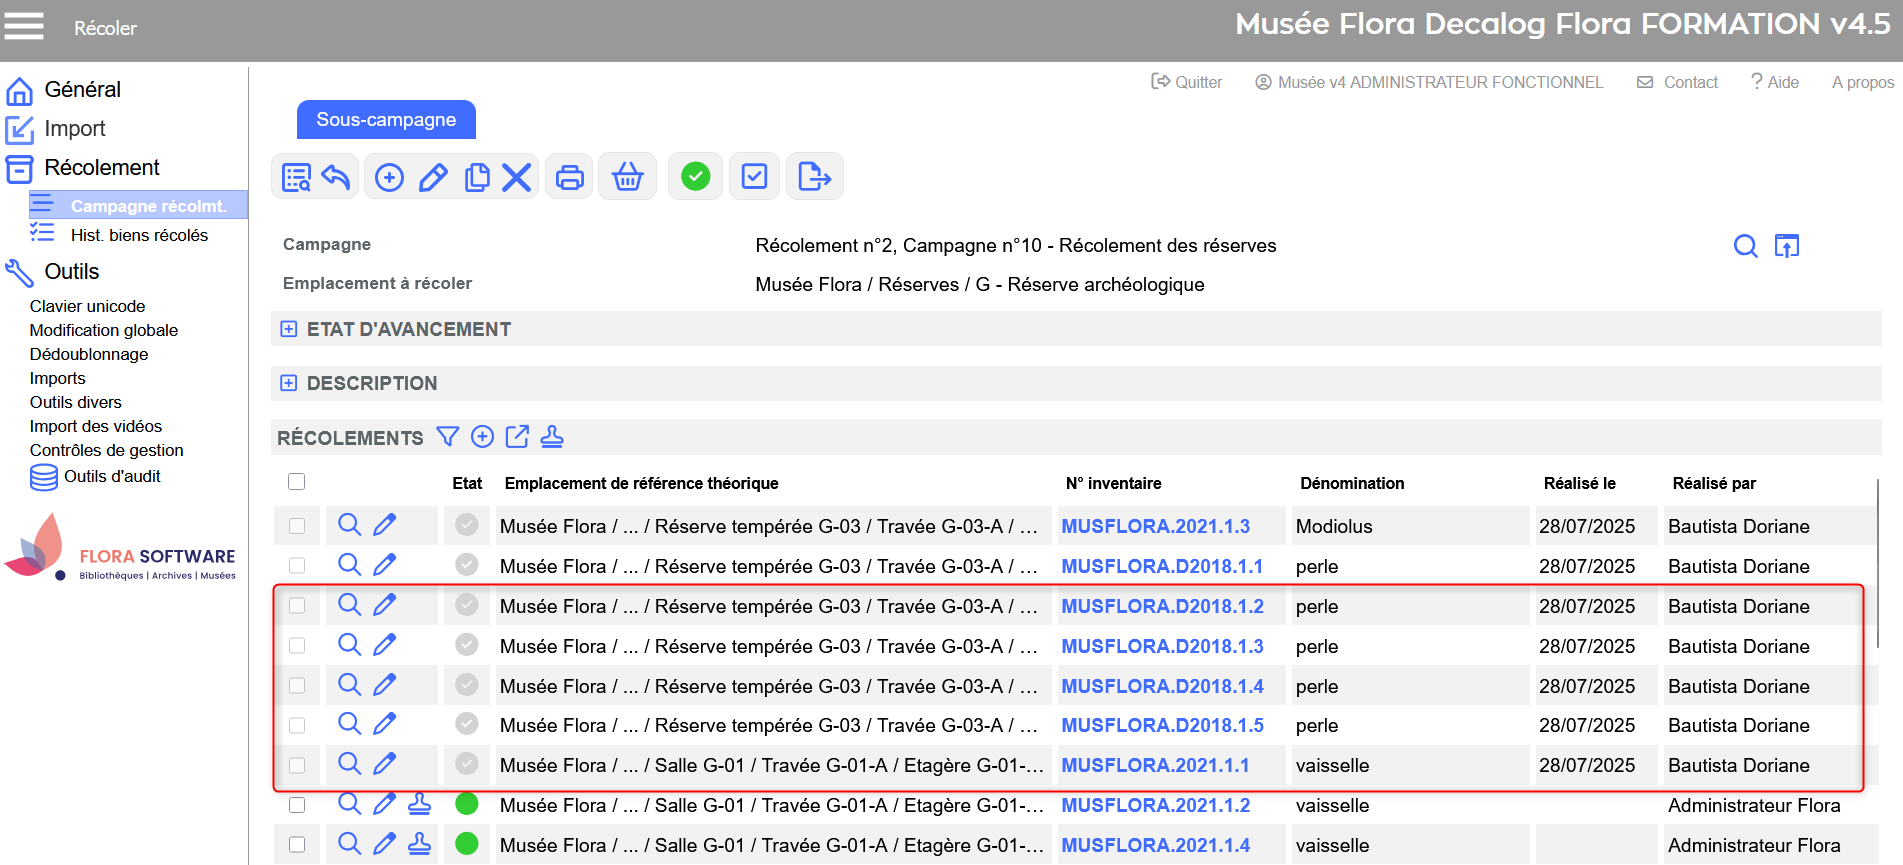Screen dimensions: 1903x865
Task: Open the Sous-campagne tab
Action: (x=386, y=120)
